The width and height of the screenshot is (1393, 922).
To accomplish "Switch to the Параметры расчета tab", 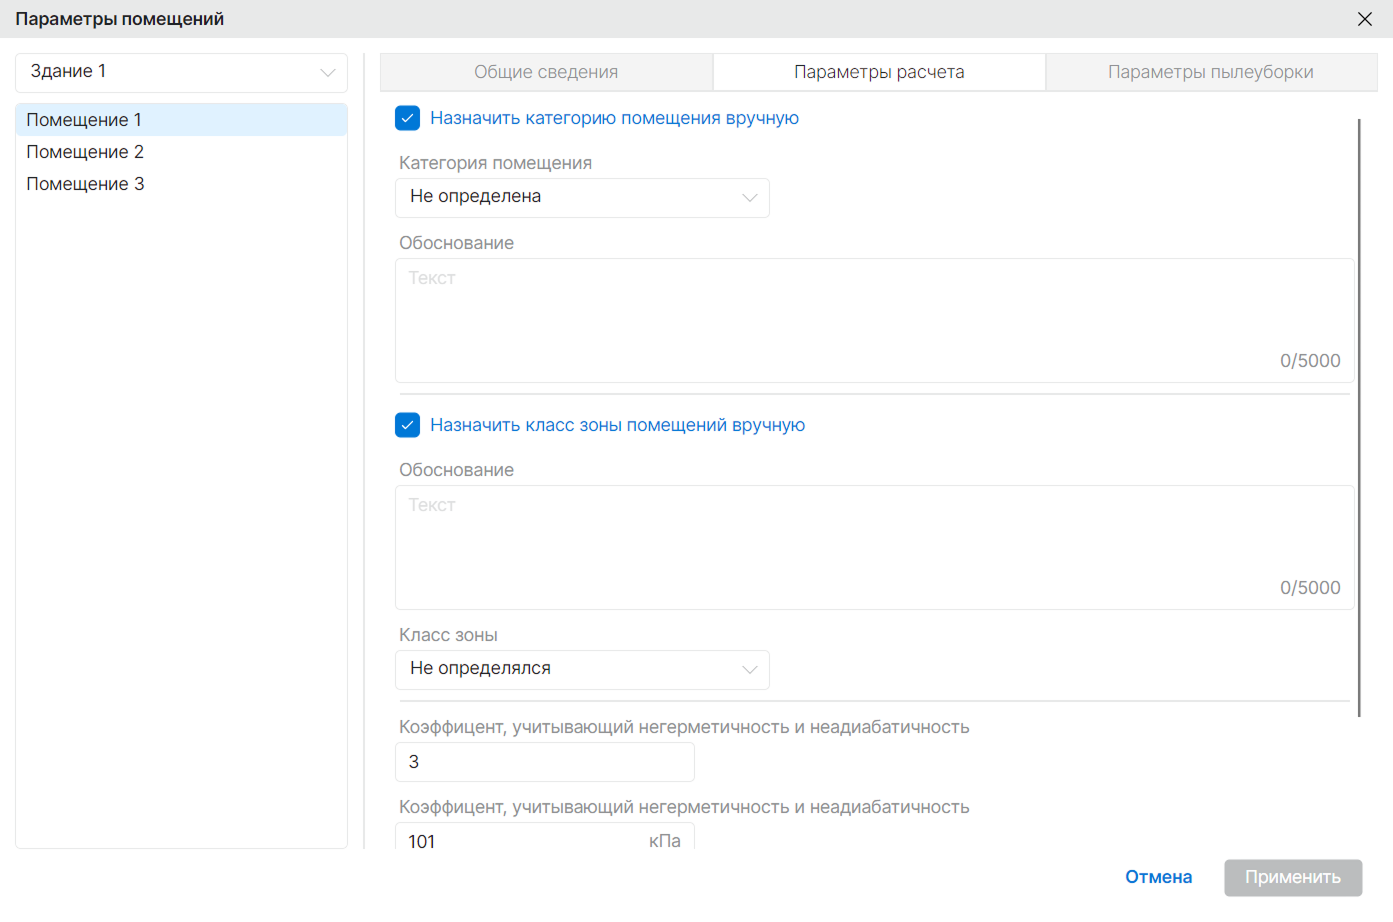I will click(x=879, y=72).
